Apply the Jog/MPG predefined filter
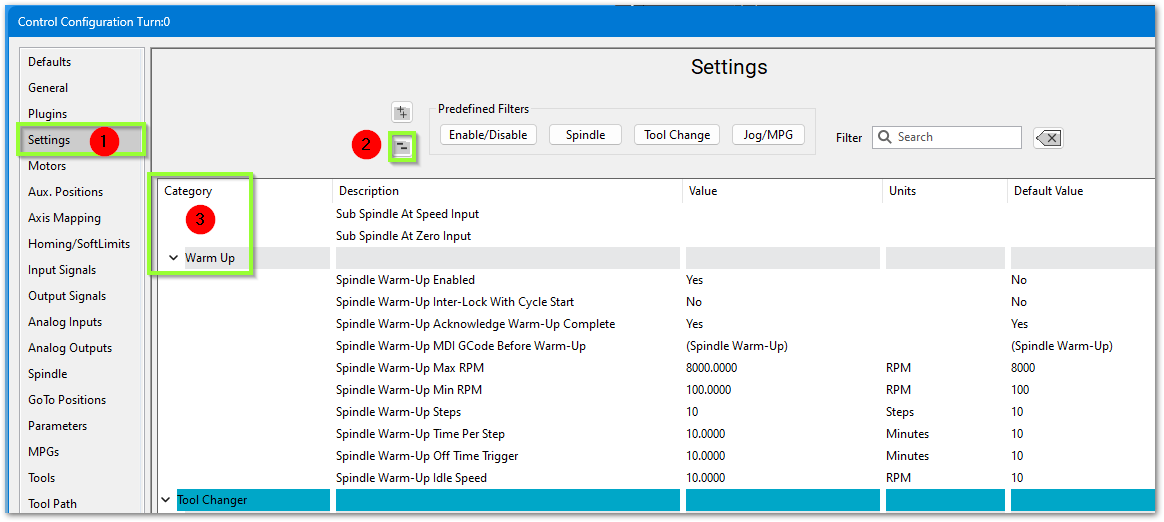 pyautogui.click(x=768, y=135)
